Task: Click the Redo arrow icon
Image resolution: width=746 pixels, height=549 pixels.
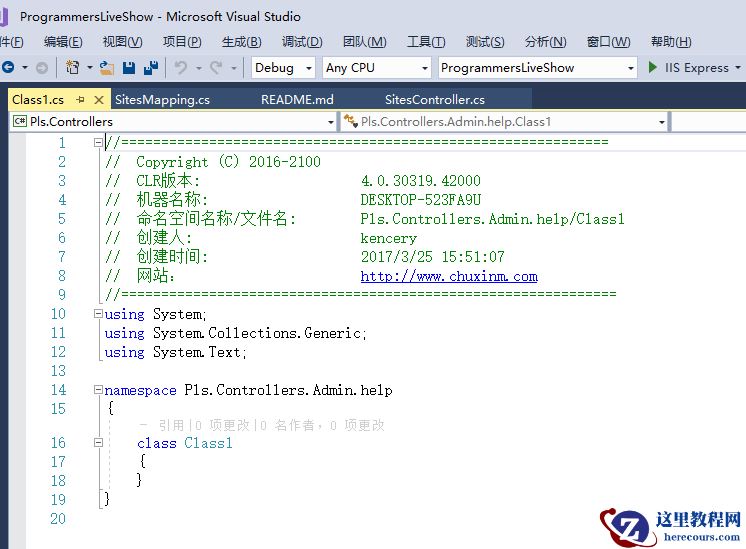Action: point(216,68)
